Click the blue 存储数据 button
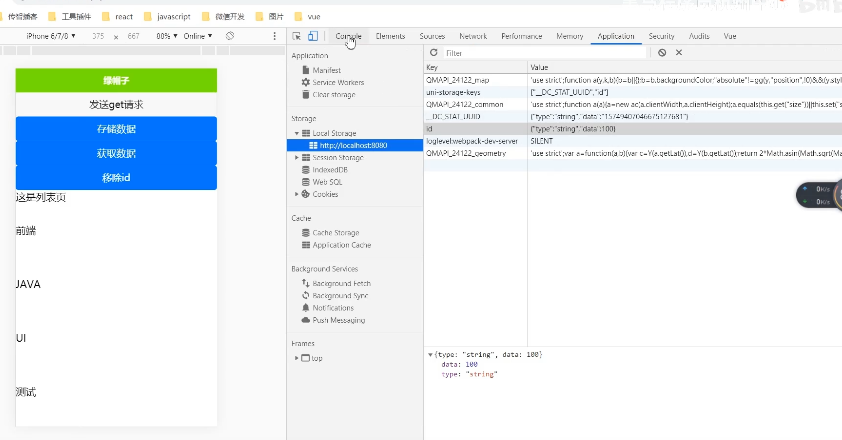Viewport: 842px width, 440px height. pos(116,129)
